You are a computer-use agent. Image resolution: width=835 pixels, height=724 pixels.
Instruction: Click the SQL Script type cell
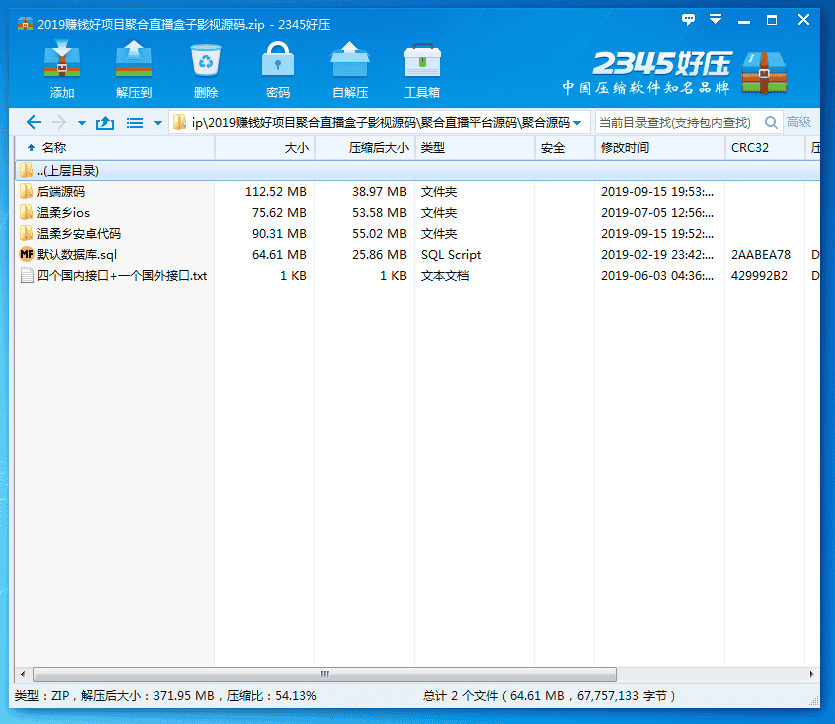click(451, 255)
